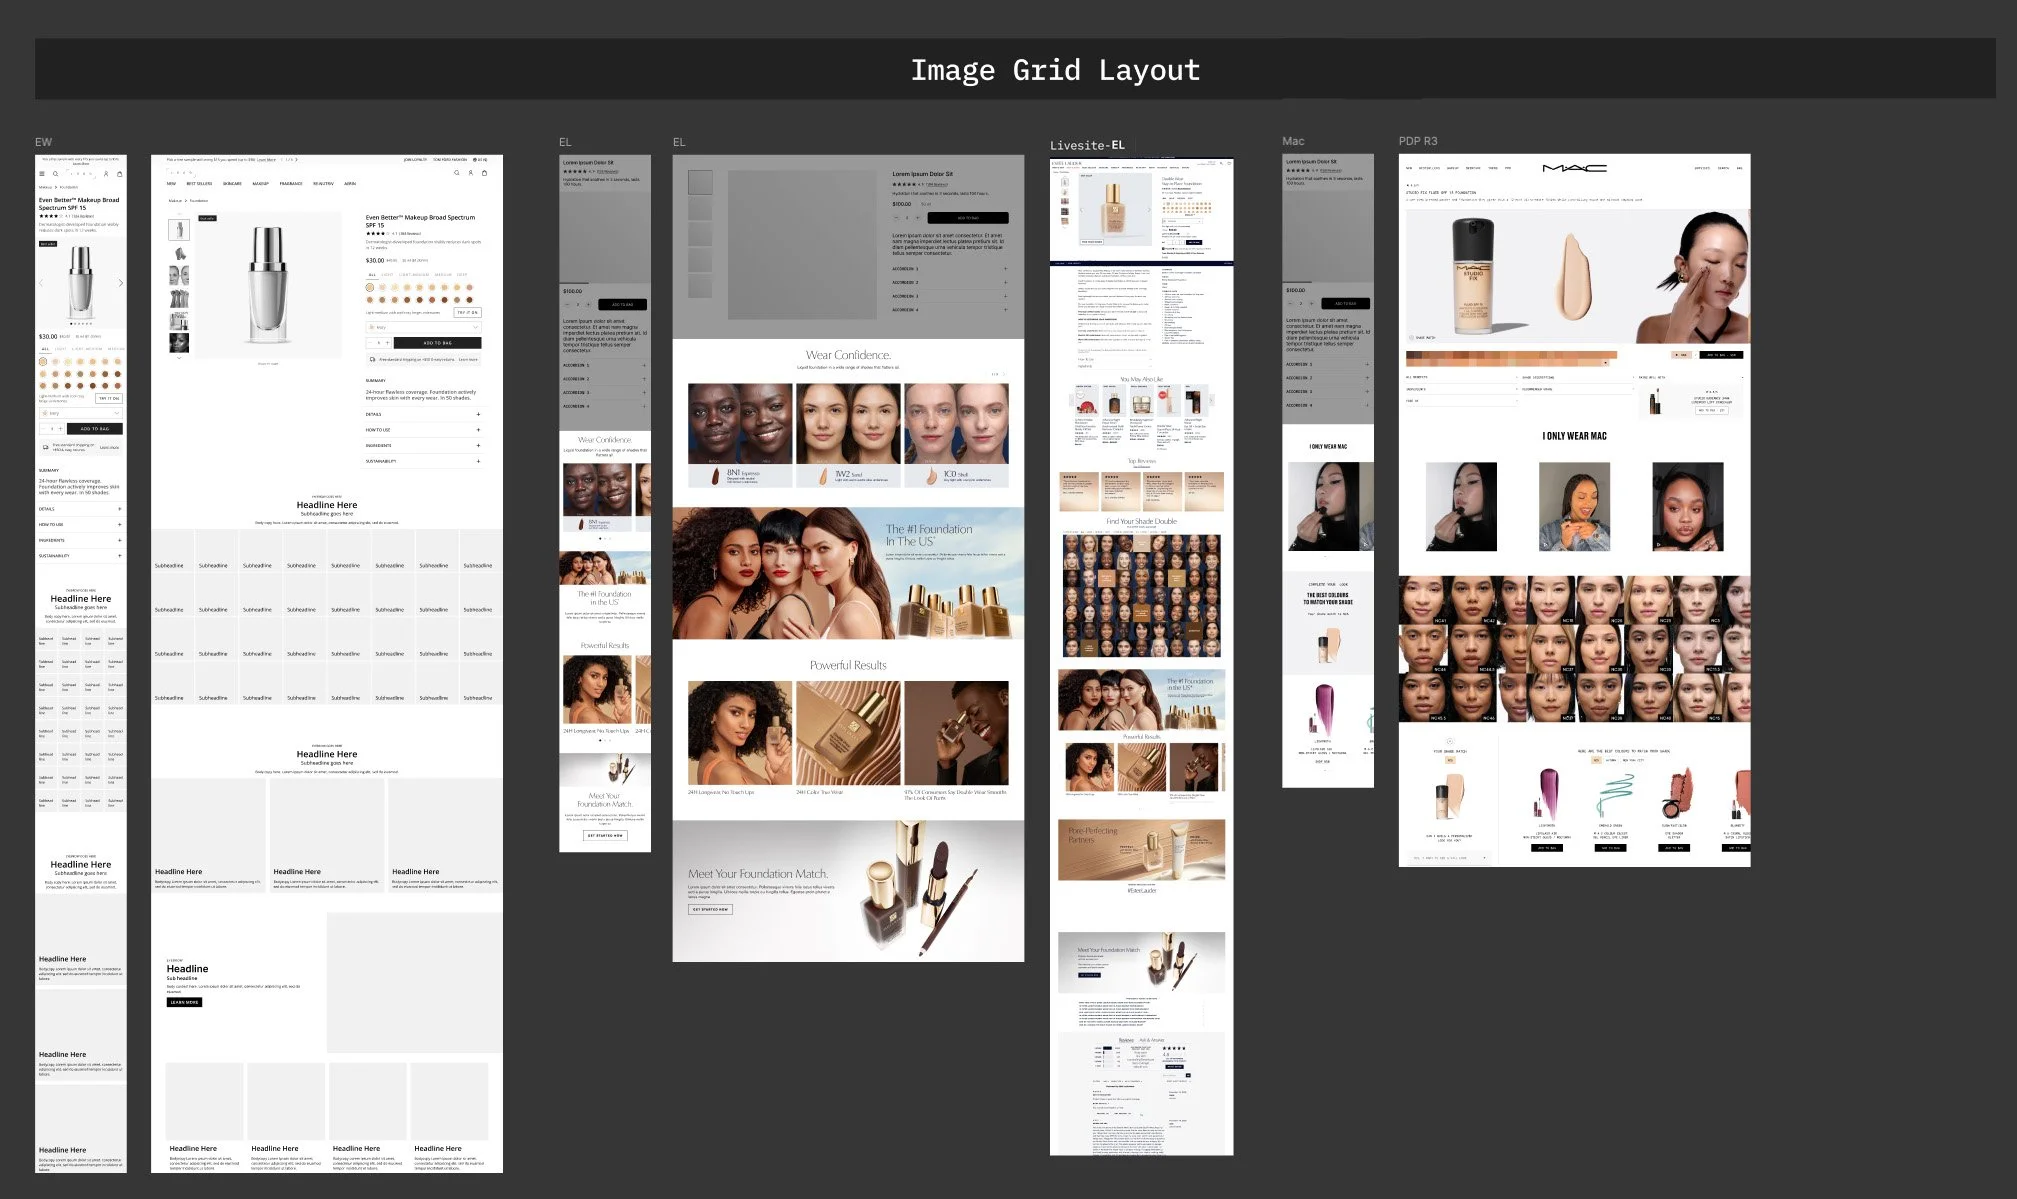The height and width of the screenshot is (1199, 2017).
Task: Click hamburger menu icon in EW mobile mockup
Action: click(42, 174)
